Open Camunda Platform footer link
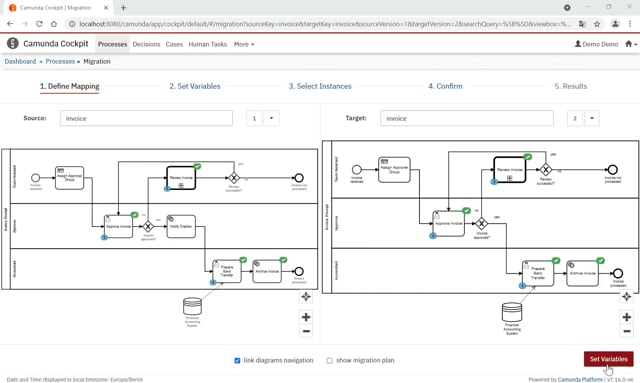Image resolution: width=640 pixels, height=383 pixels. coord(580,379)
